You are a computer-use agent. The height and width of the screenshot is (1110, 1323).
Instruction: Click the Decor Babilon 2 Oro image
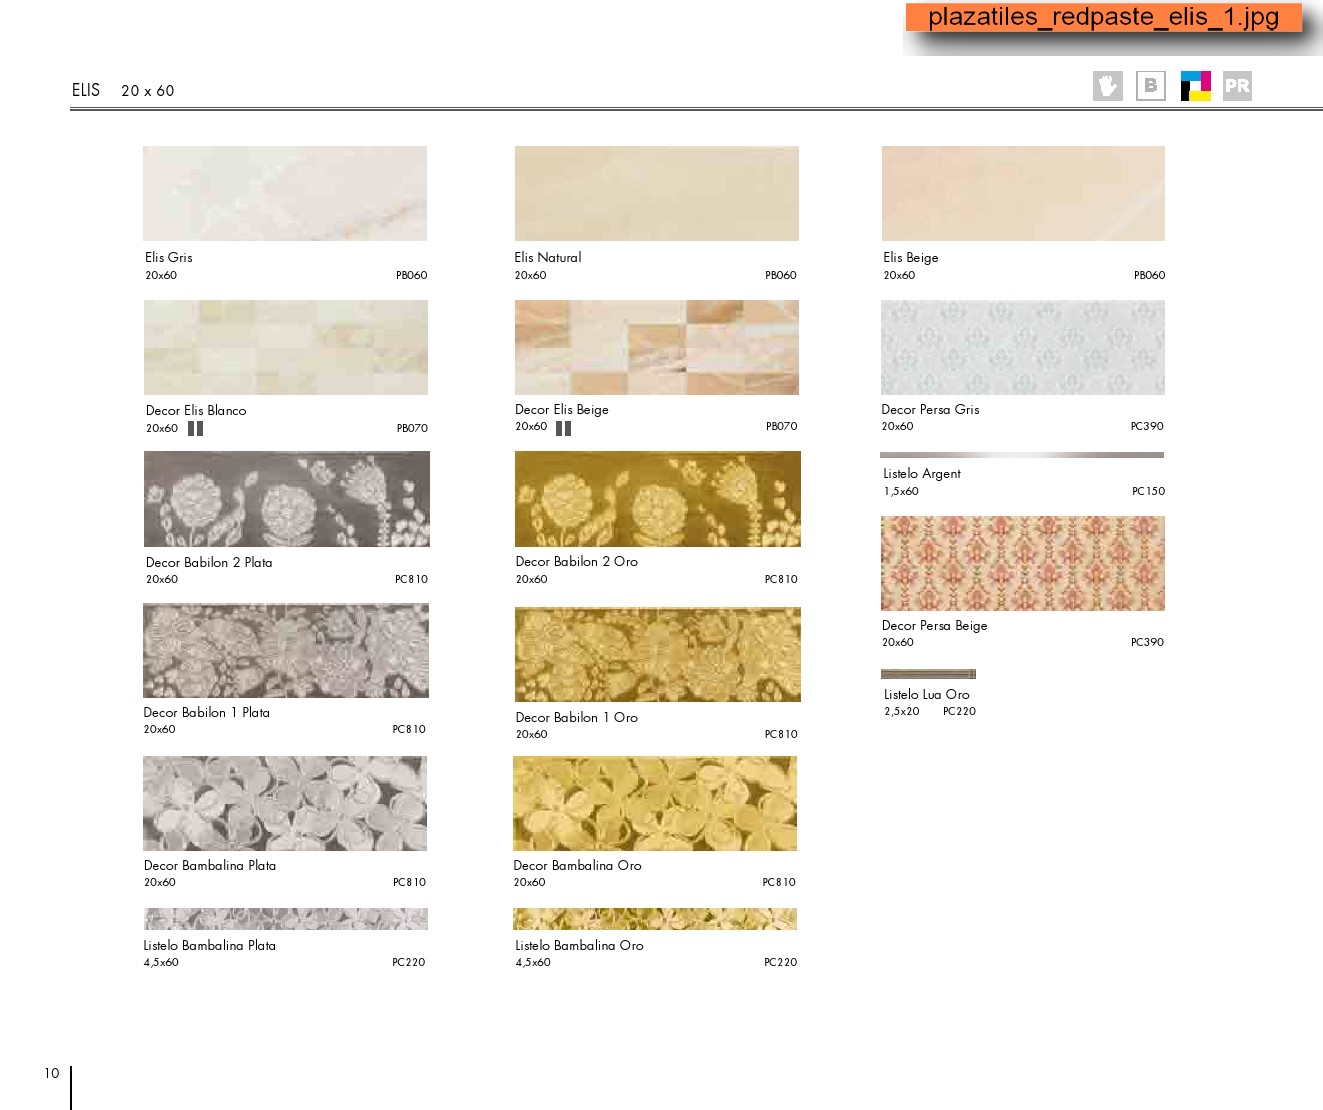[x=658, y=499]
